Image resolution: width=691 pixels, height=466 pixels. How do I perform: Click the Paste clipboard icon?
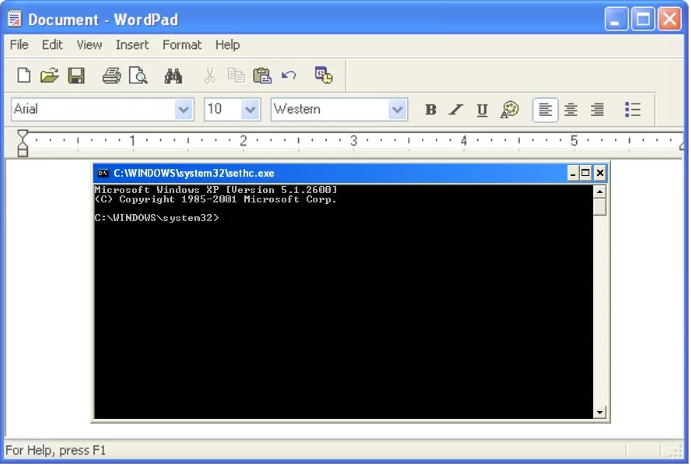(262, 76)
